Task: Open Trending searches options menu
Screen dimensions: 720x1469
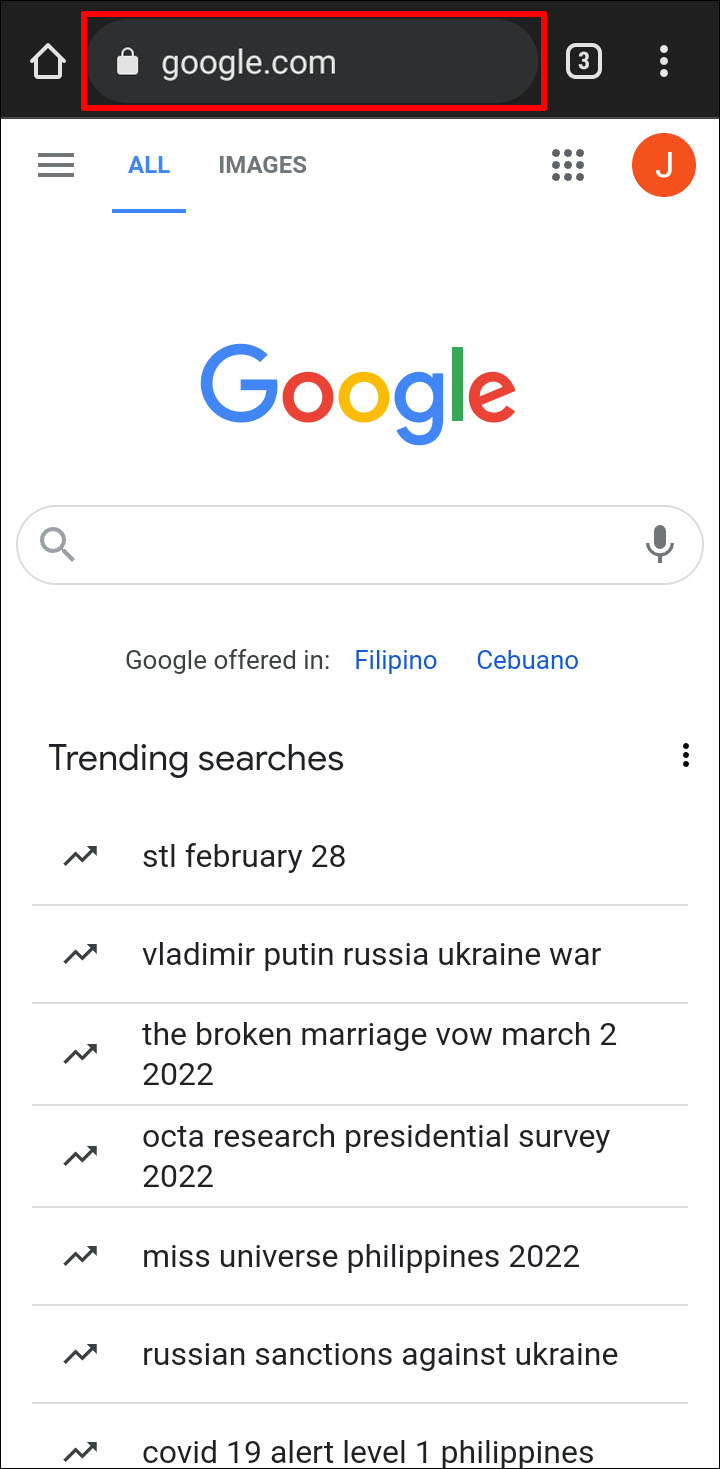Action: coord(685,756)
